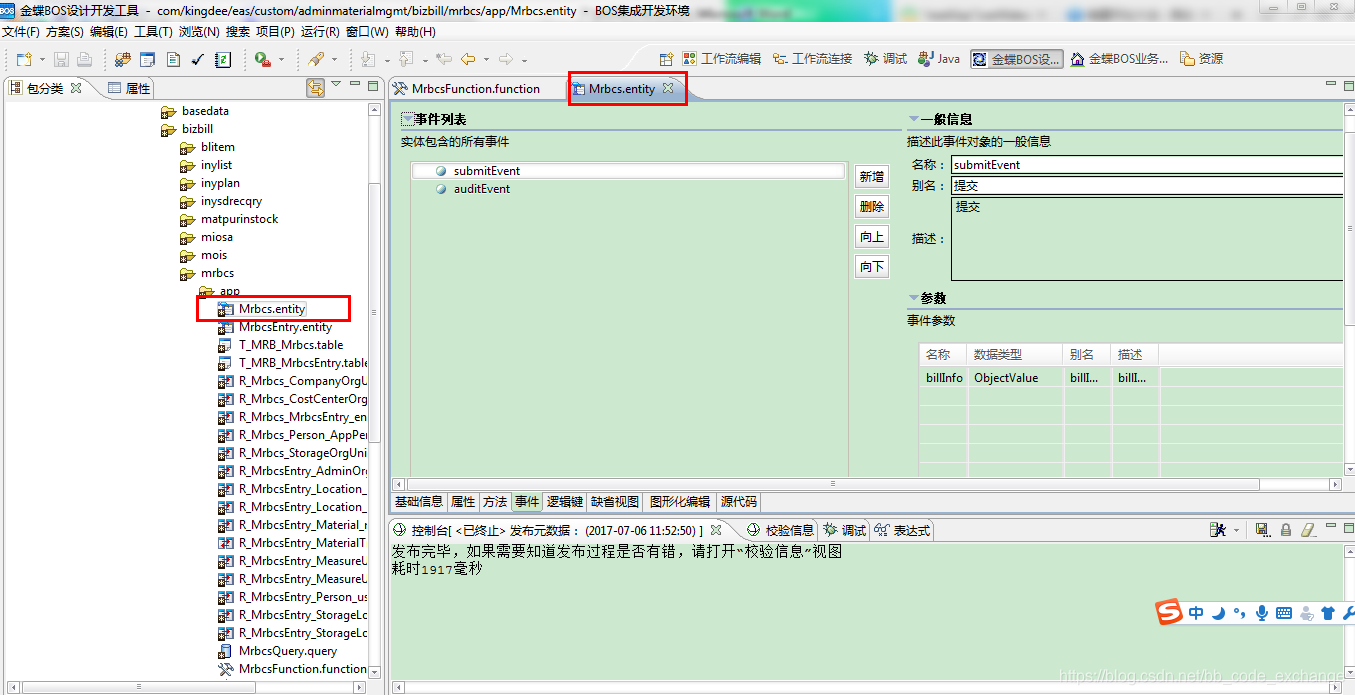Open the 项目(P) menu
The height and width of the screenshot is (695, 1355).
(x=275, y=32)
